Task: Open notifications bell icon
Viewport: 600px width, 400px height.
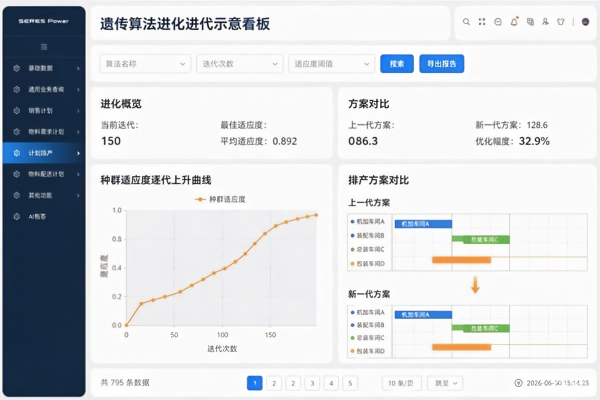Action: (514, 22)
